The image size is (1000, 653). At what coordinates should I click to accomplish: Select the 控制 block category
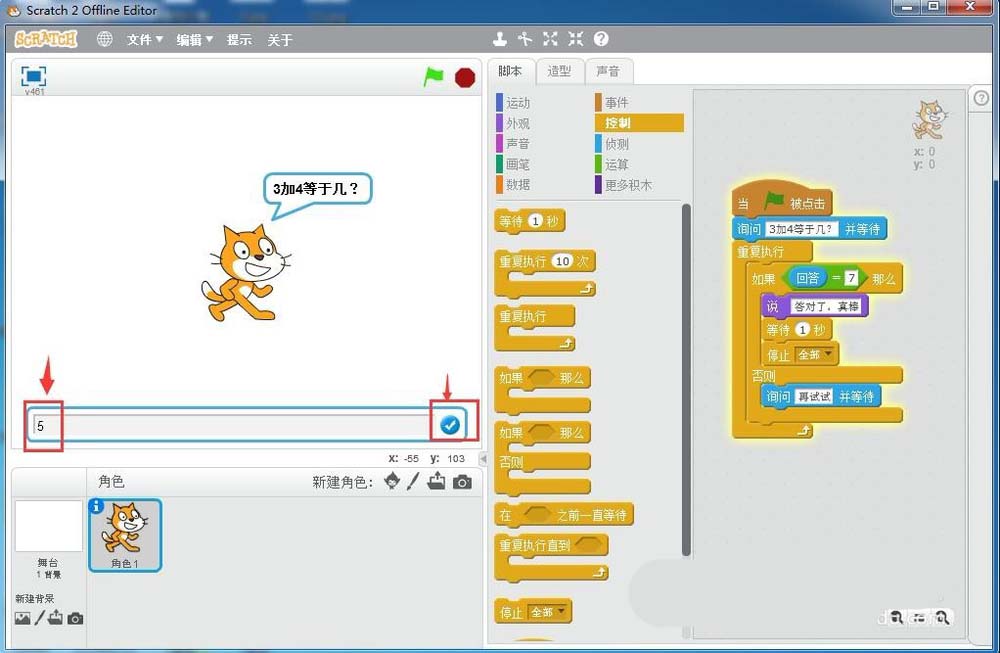[x=639, y=123]
